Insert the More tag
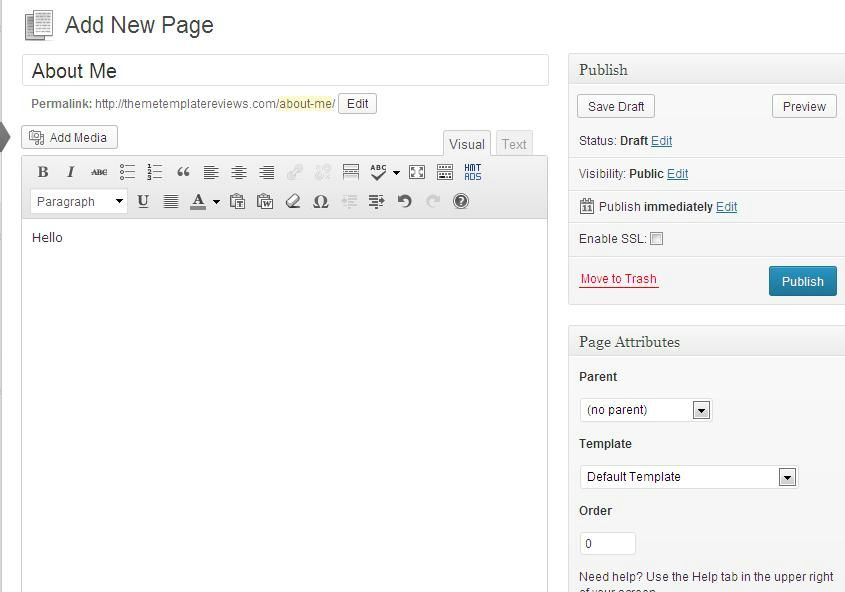Screen dimensions: 845x592 pyautogui.click(x=351, y=172)
